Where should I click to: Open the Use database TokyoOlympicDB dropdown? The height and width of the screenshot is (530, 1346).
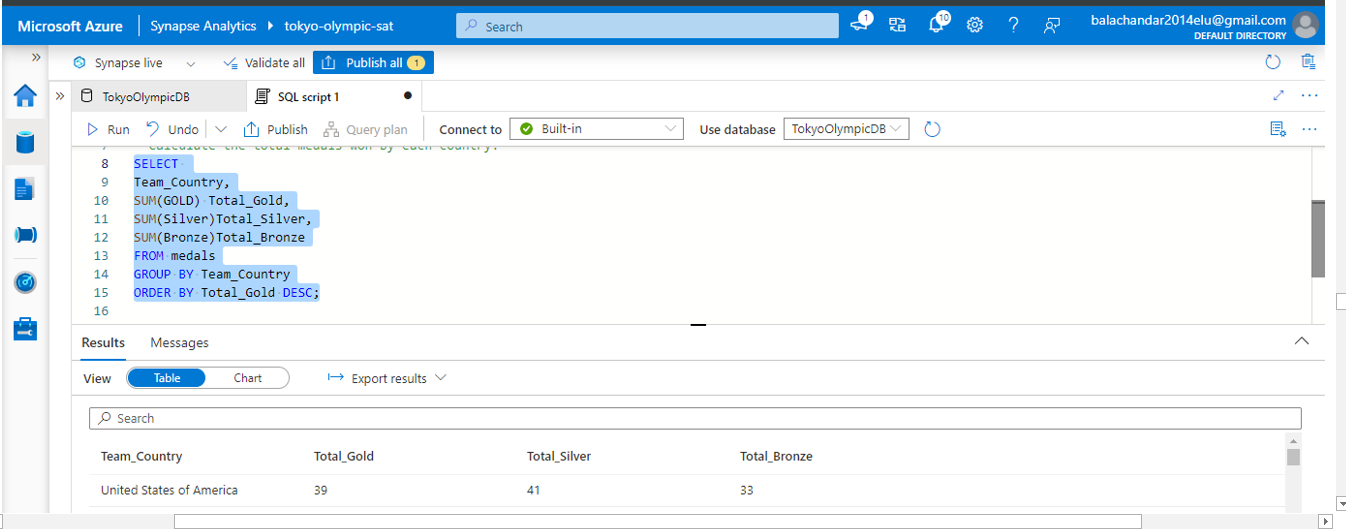click(x=846, y=129)
